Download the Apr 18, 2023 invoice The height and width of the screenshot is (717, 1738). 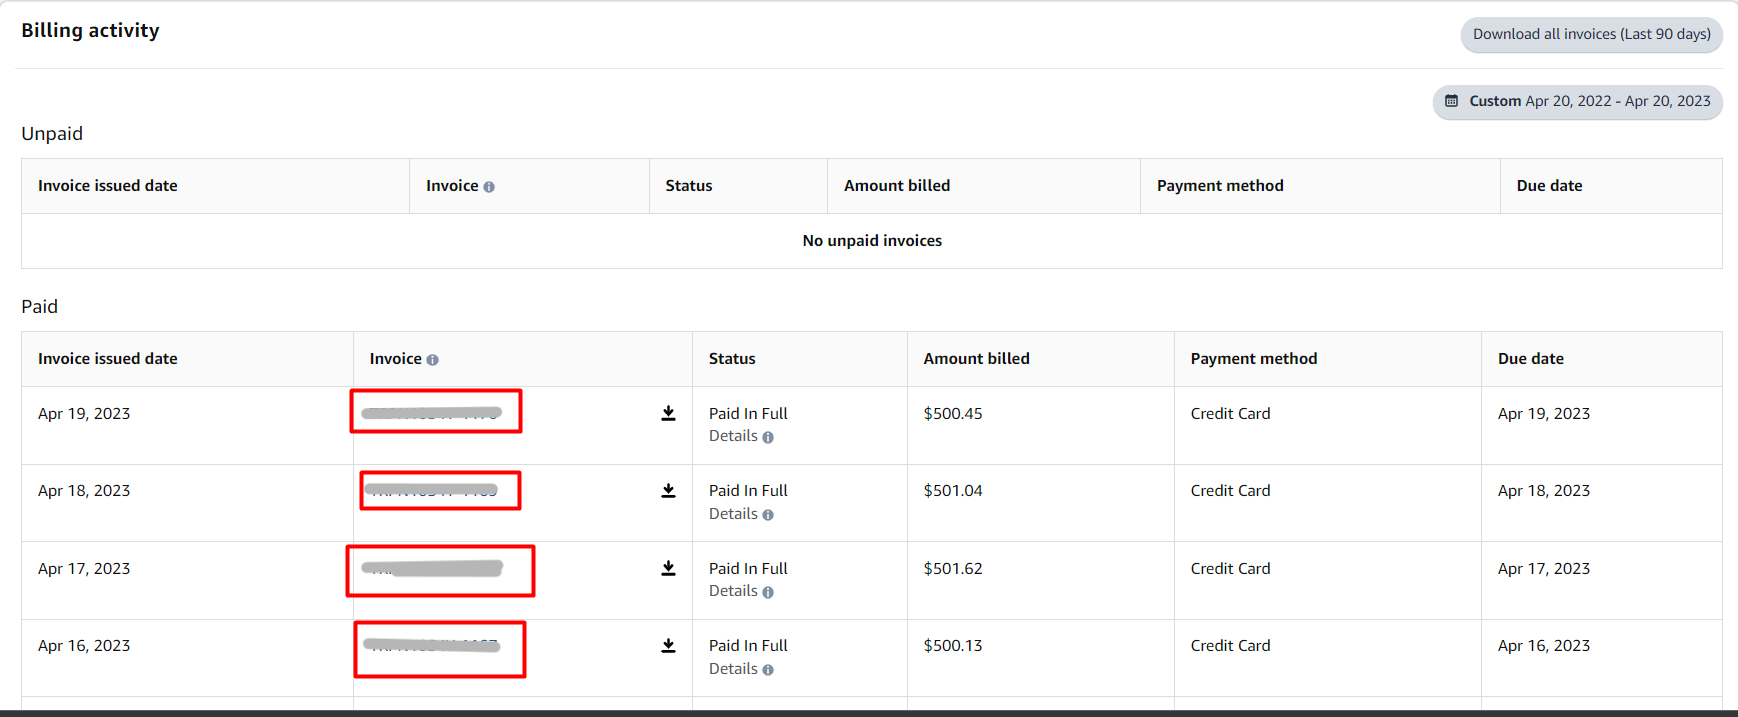[668, 491]
